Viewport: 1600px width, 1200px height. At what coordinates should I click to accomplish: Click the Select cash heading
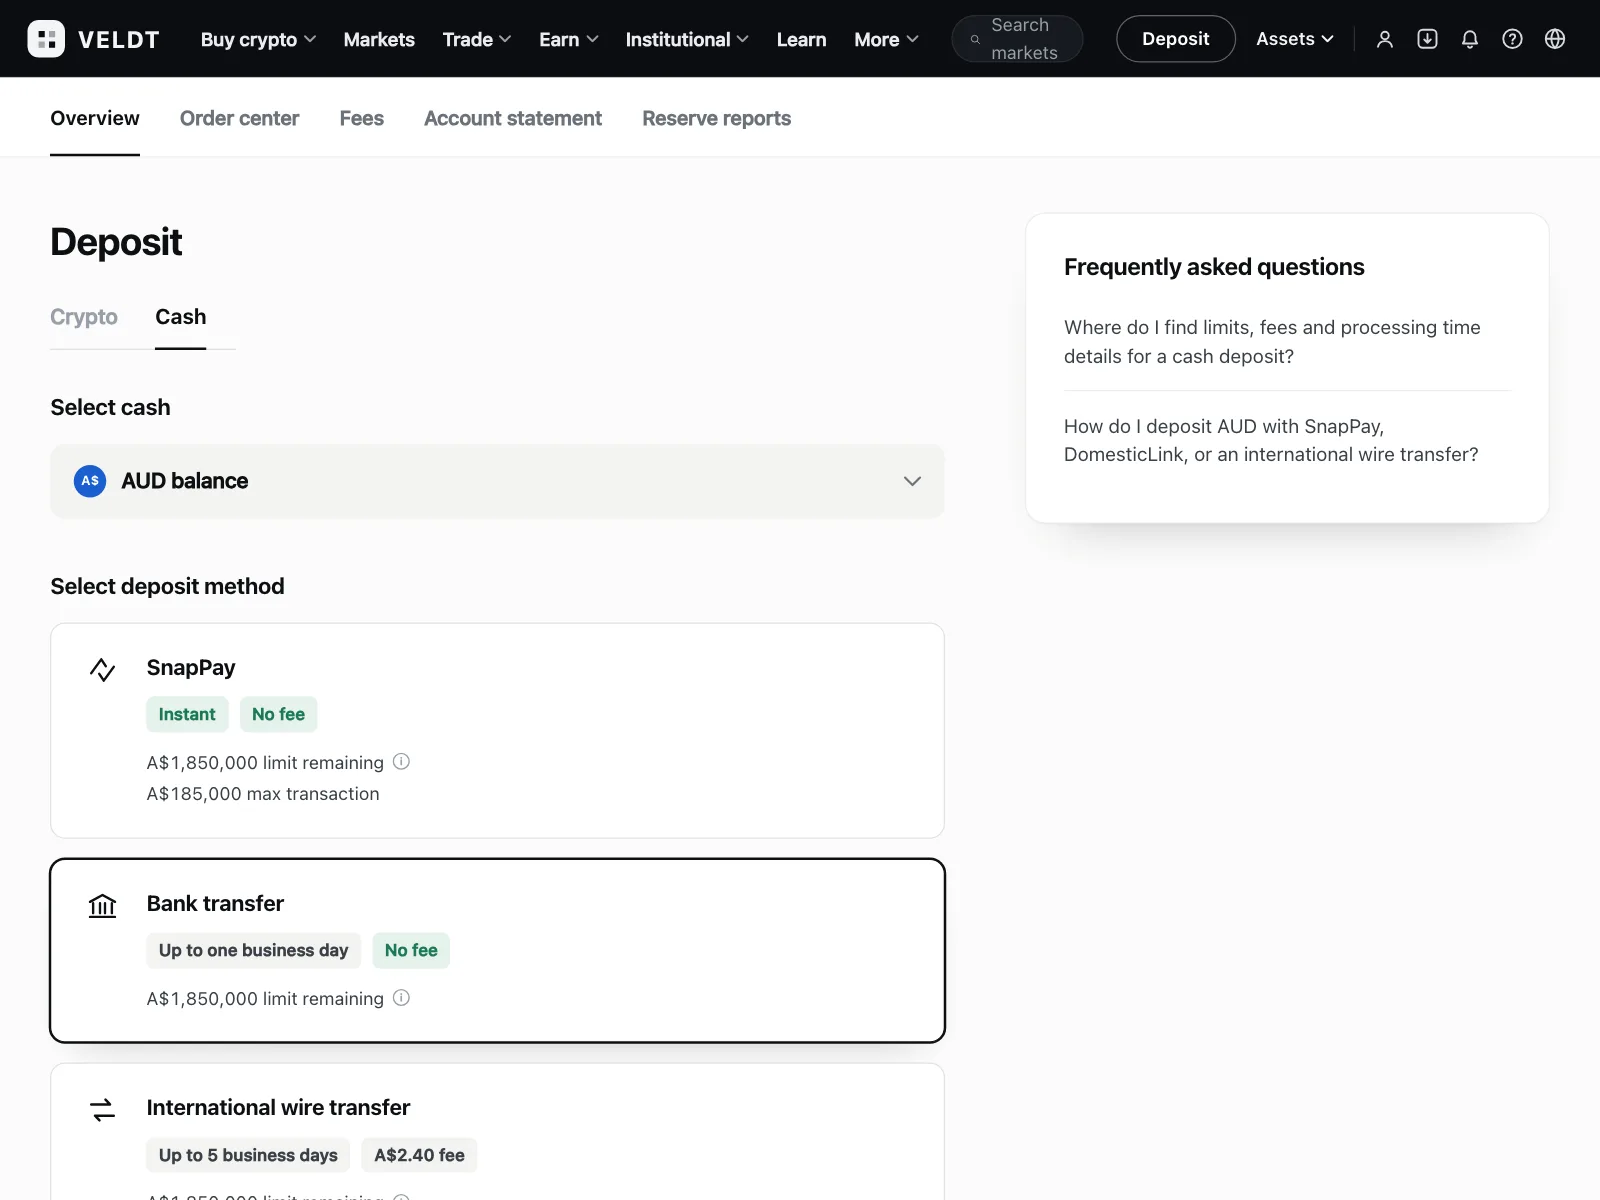pos(111,407)
